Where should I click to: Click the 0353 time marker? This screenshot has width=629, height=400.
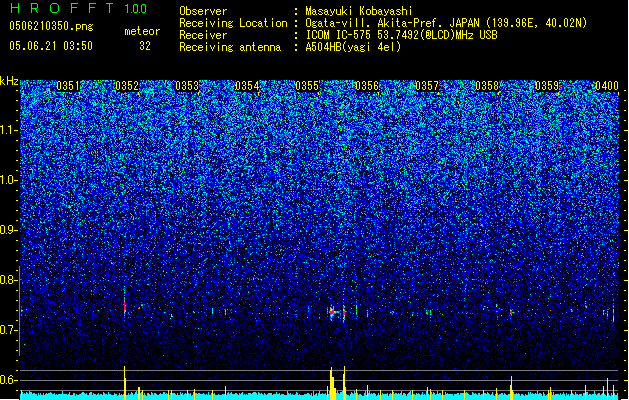pos(187,86)
